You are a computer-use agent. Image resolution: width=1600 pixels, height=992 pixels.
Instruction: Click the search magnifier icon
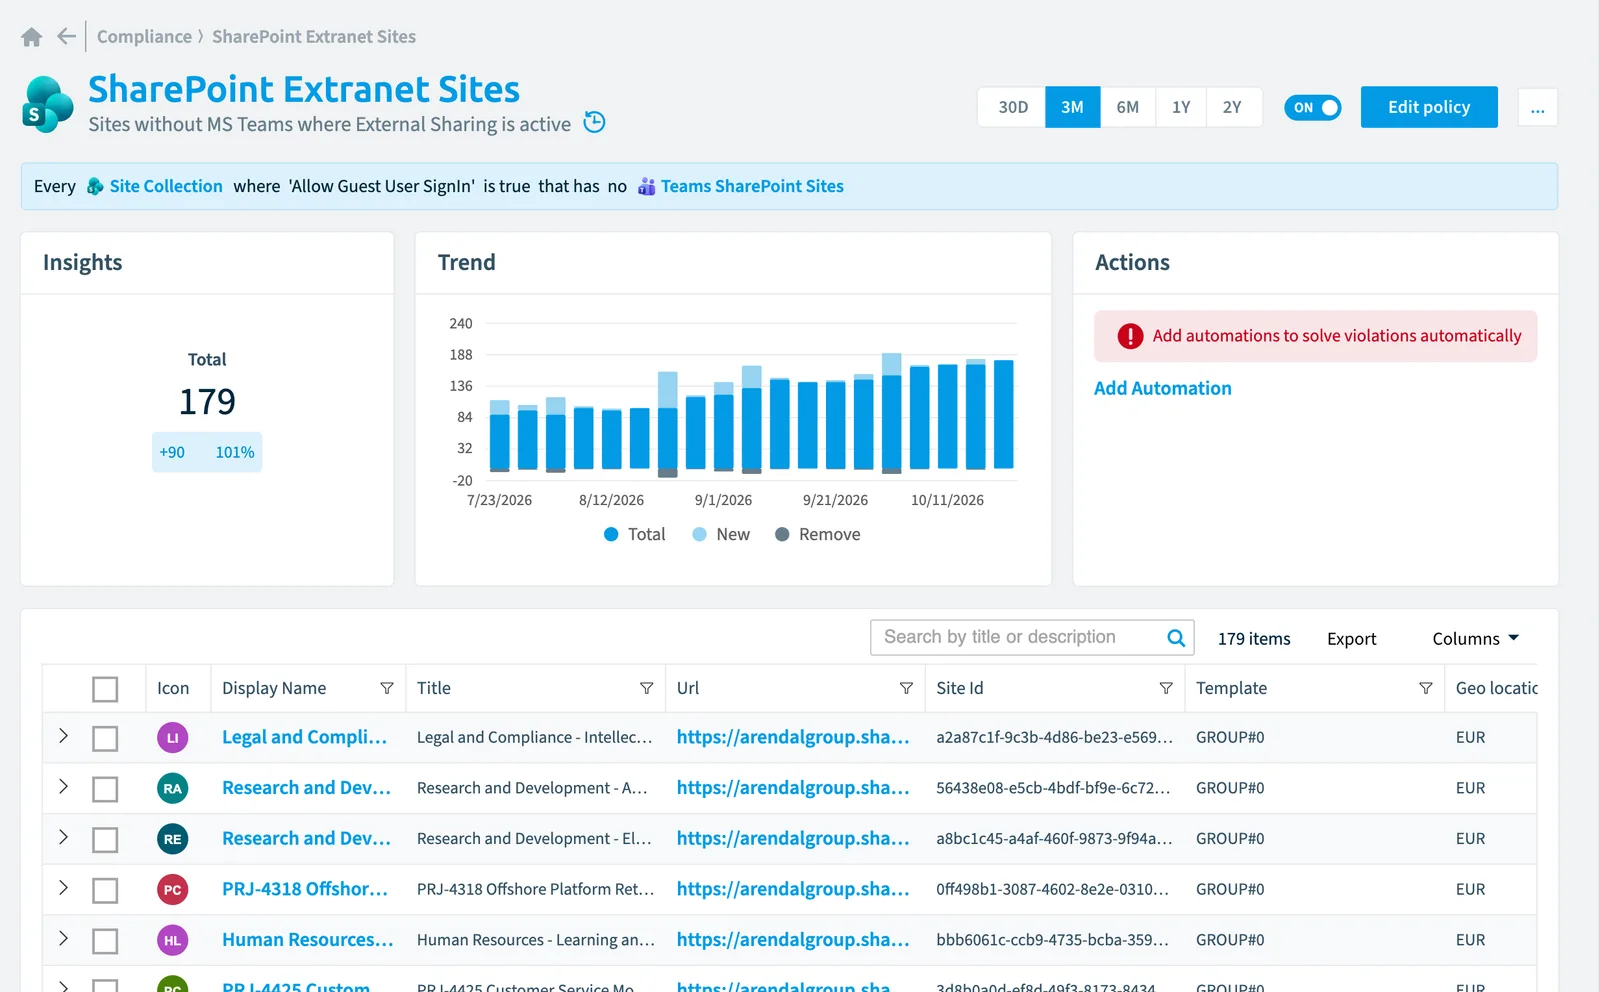pos(1176,638)
